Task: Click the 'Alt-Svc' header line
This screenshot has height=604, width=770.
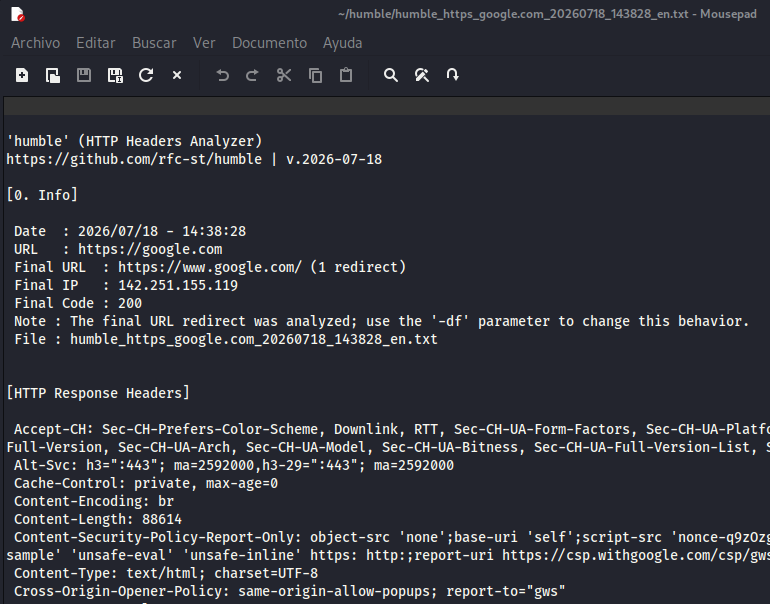Action: pos(234,465)
